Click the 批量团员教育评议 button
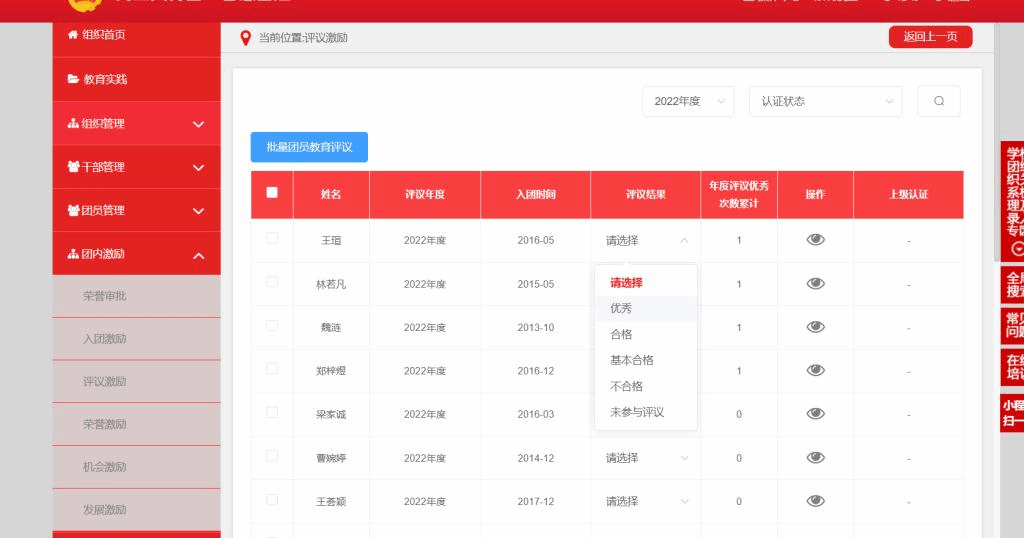Image resolution: width=1024 pixels, height=538 pixels. (x=309, y=147)
